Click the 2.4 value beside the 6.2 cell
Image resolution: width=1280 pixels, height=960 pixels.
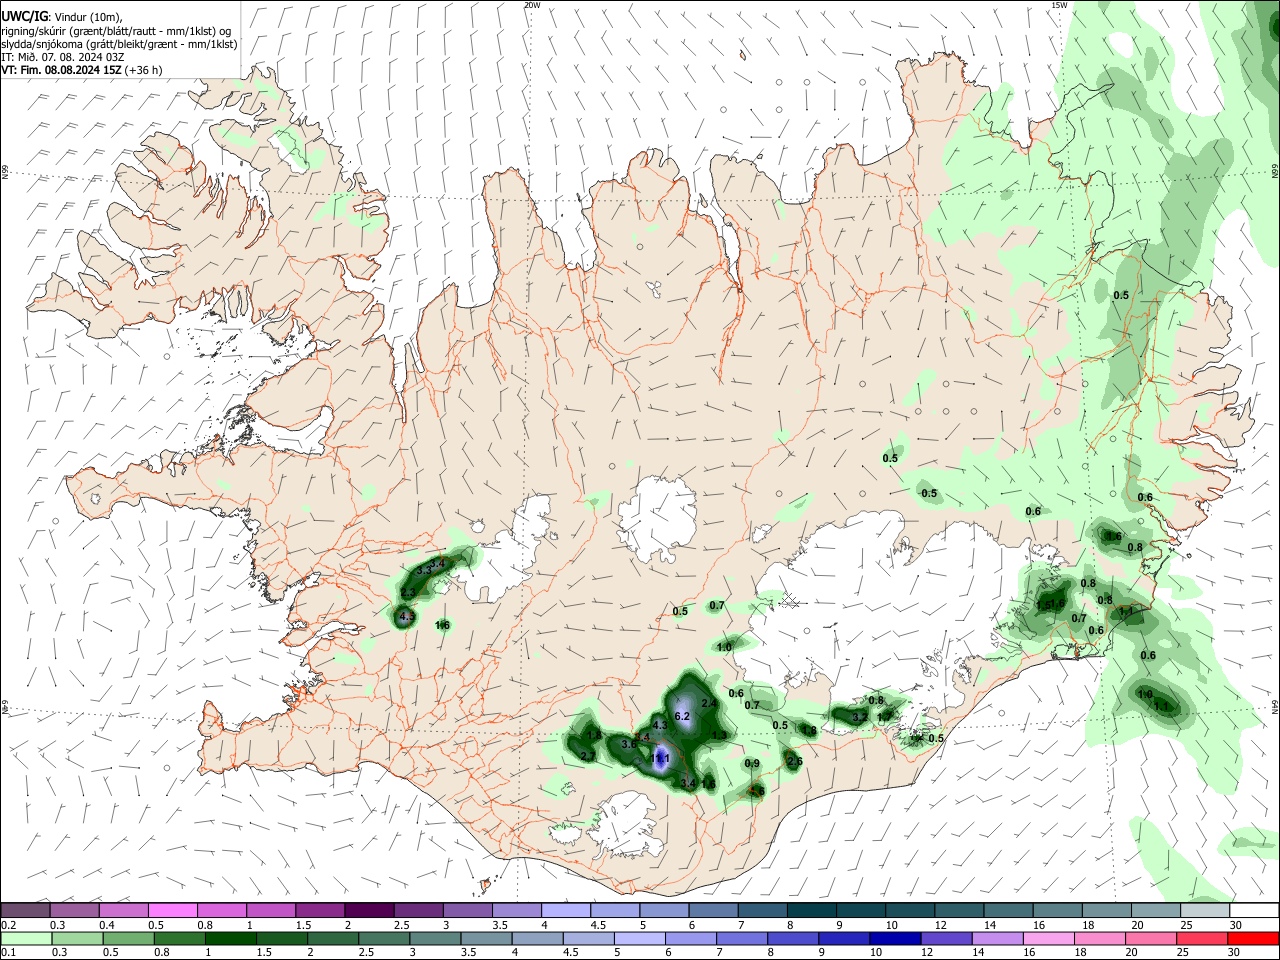[709, 704]
